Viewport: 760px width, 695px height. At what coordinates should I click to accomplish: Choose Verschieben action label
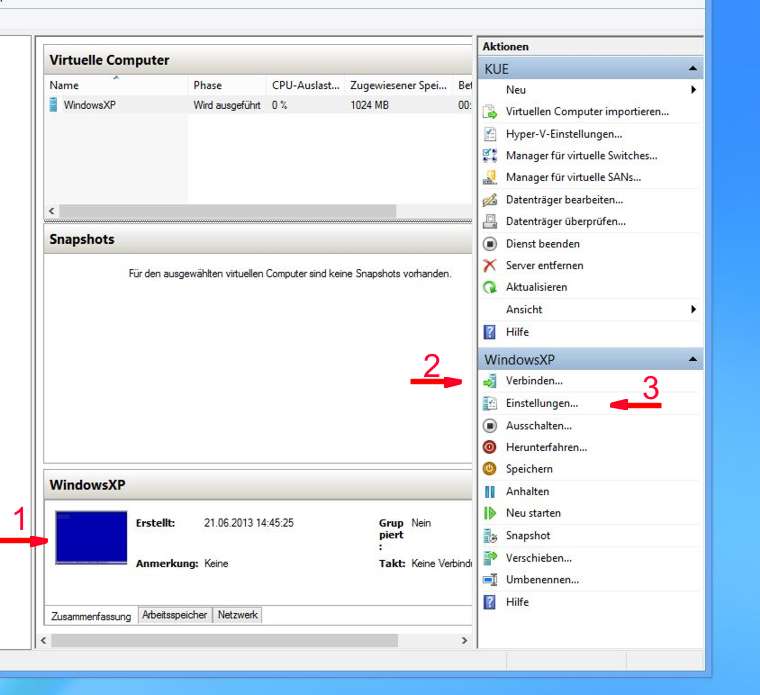coord(538,558)
